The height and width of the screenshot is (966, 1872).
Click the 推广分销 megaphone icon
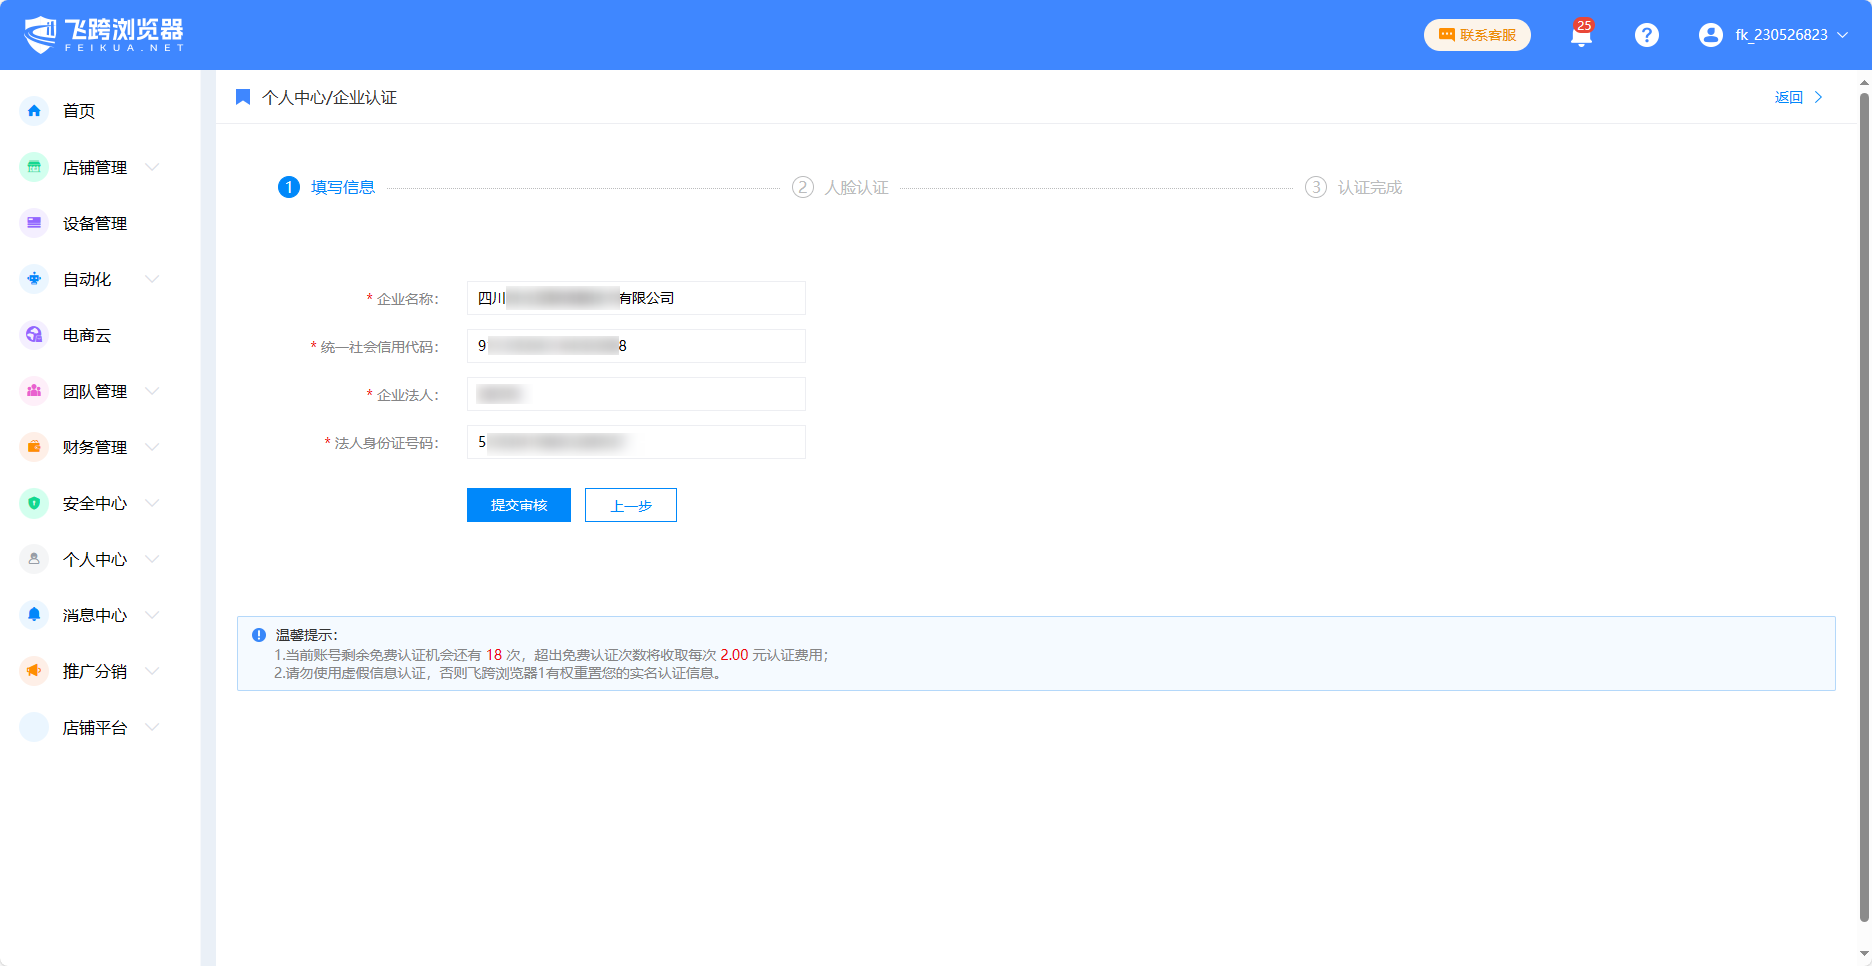(x=34, y=671)
